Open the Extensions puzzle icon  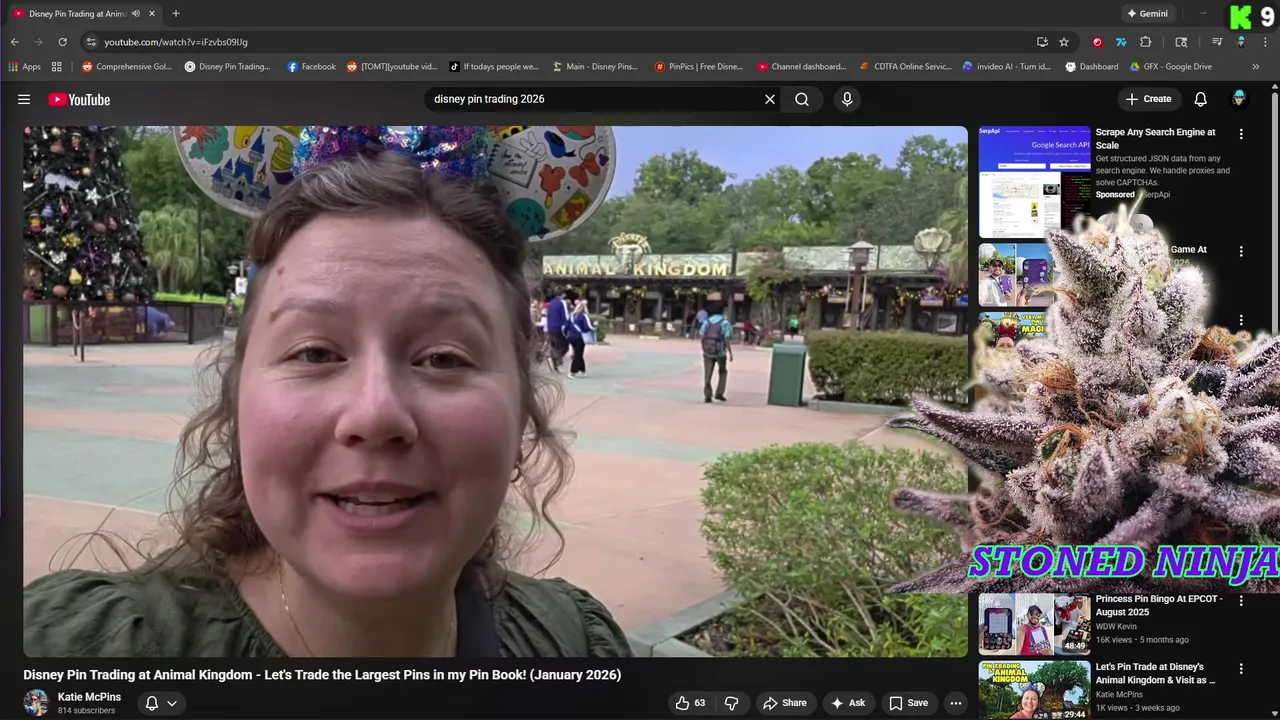click(x=1146, y=42)
